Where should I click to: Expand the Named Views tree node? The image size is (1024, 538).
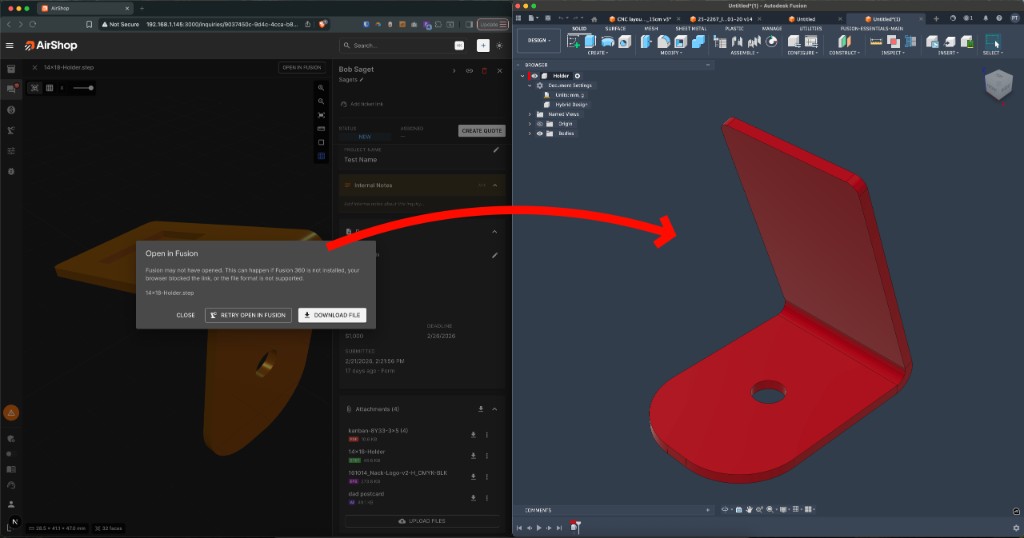tap(529, 114)
